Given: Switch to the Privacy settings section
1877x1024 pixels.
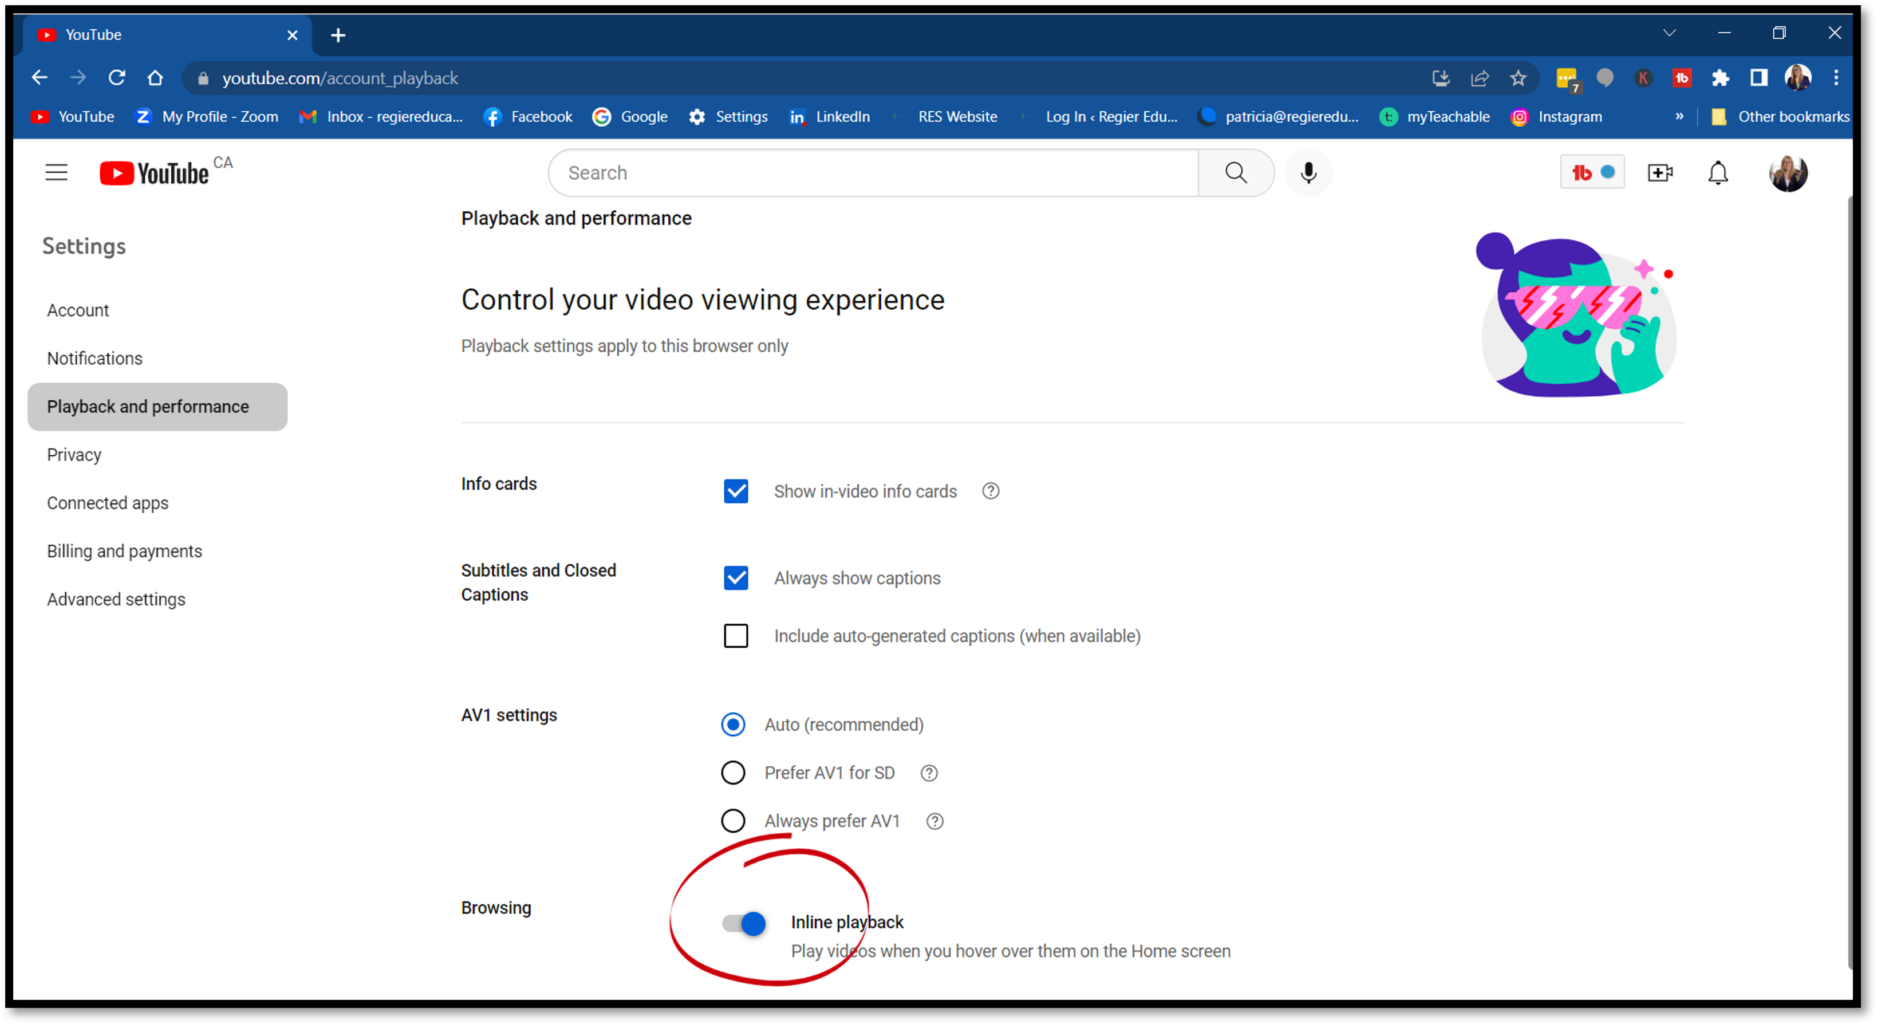Looking at the screenshot, I should pos(73,454).
